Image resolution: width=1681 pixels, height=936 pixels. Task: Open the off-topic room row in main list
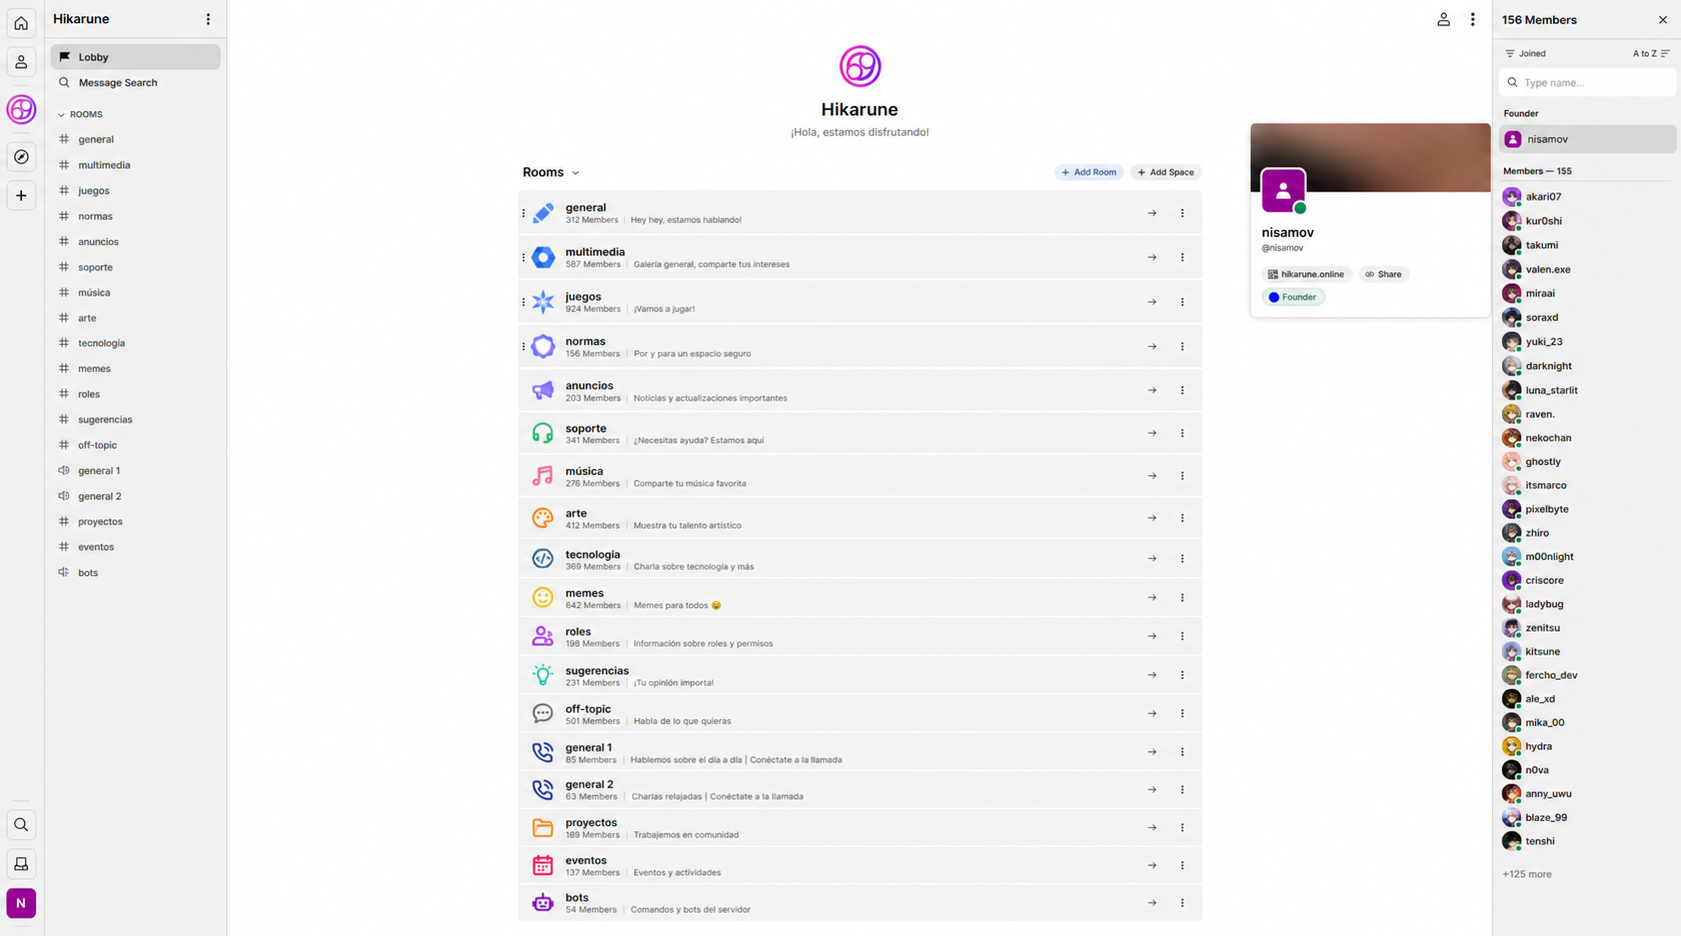(x=860, y=714)
